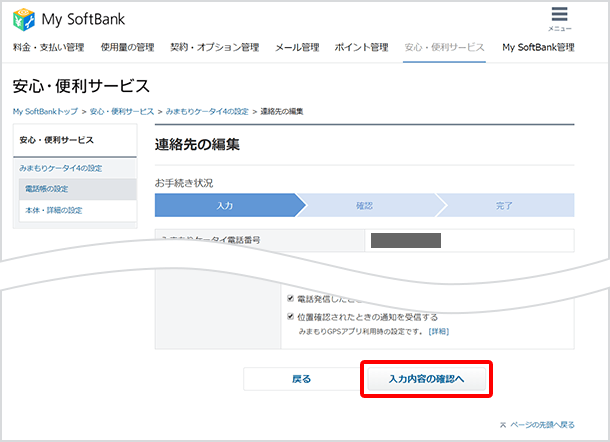Go to みまもりケータイ4の設定 breadcrumb link

[207, 112]
